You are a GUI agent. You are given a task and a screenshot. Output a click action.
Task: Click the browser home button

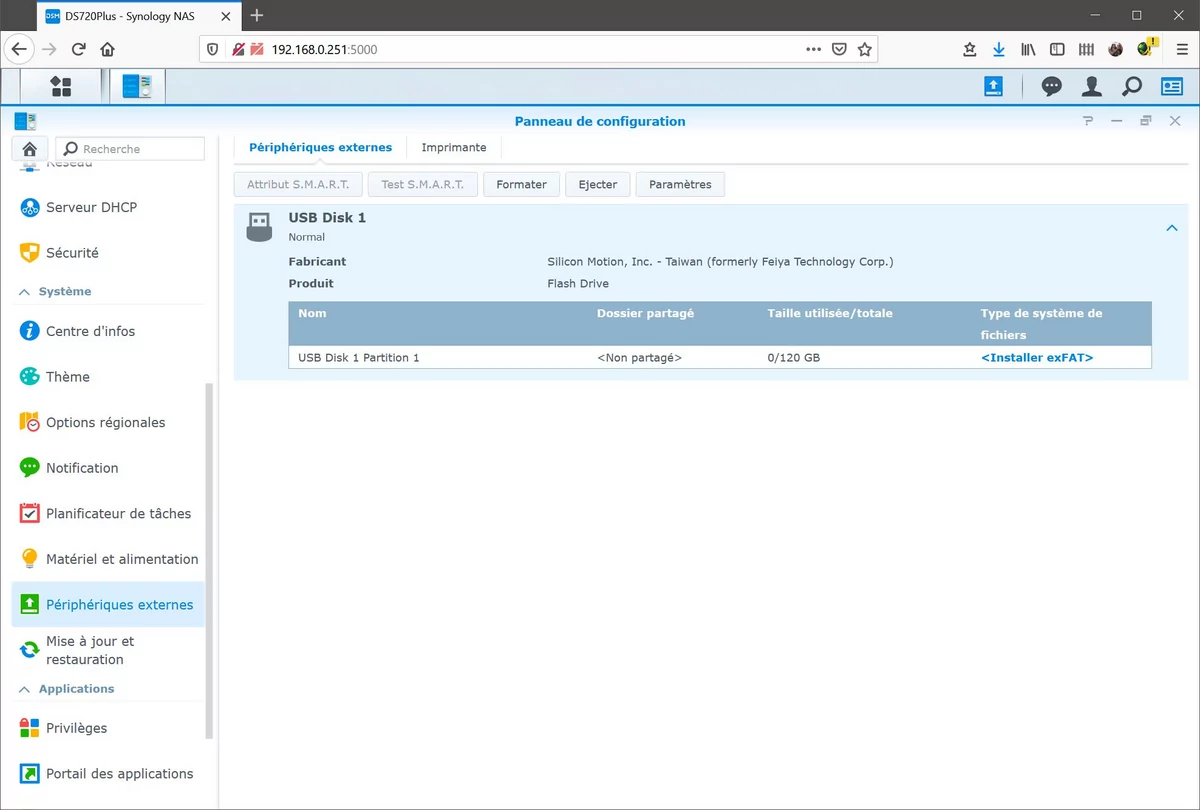coord(107,49)
